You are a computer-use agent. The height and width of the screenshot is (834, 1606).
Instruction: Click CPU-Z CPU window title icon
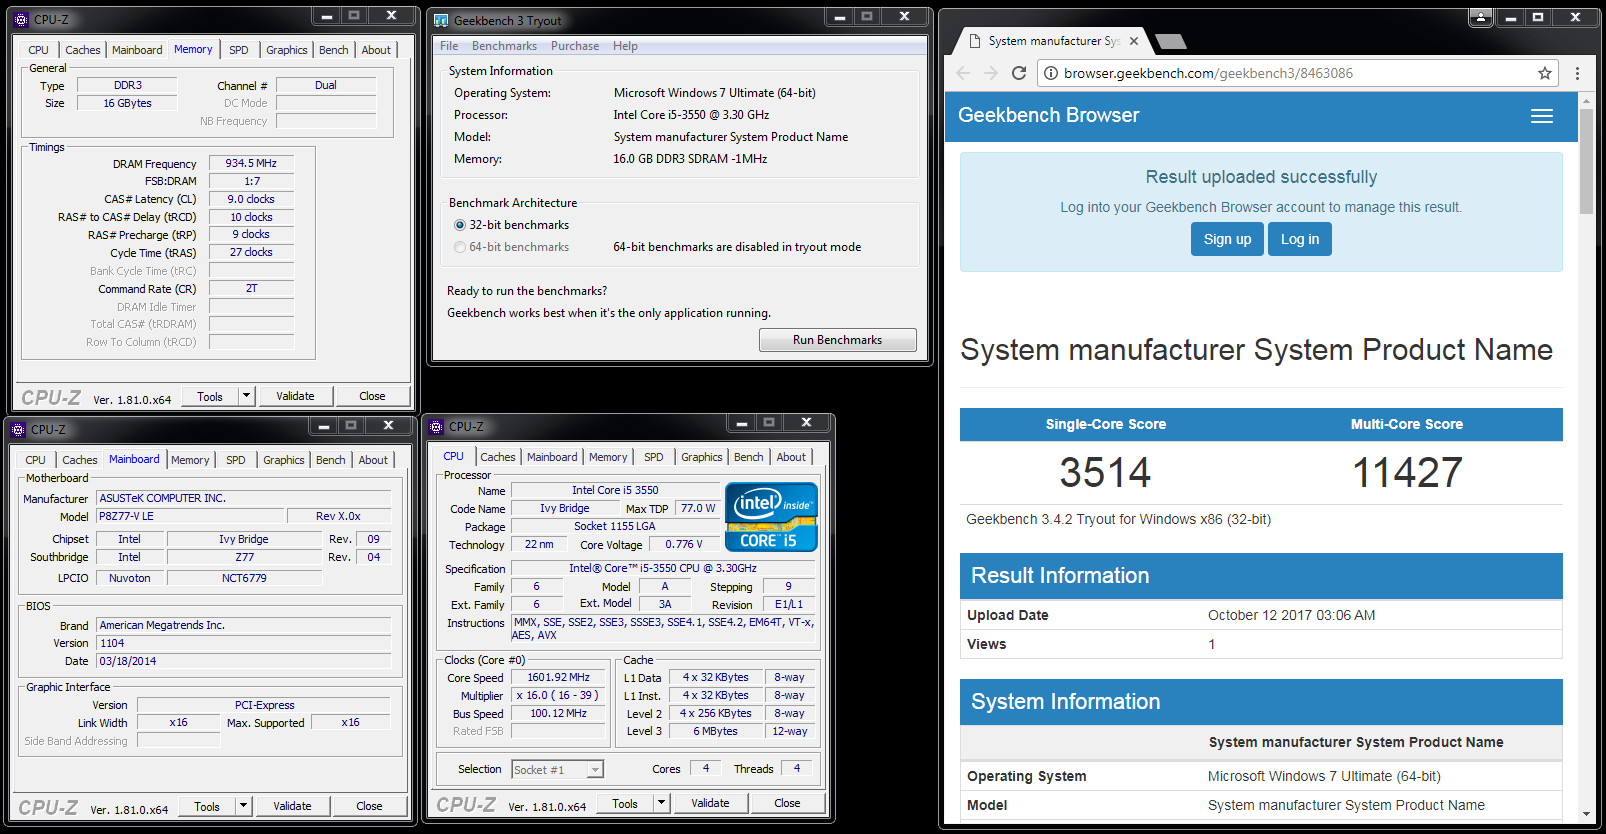pyautogui.click(x=436, y=426)
